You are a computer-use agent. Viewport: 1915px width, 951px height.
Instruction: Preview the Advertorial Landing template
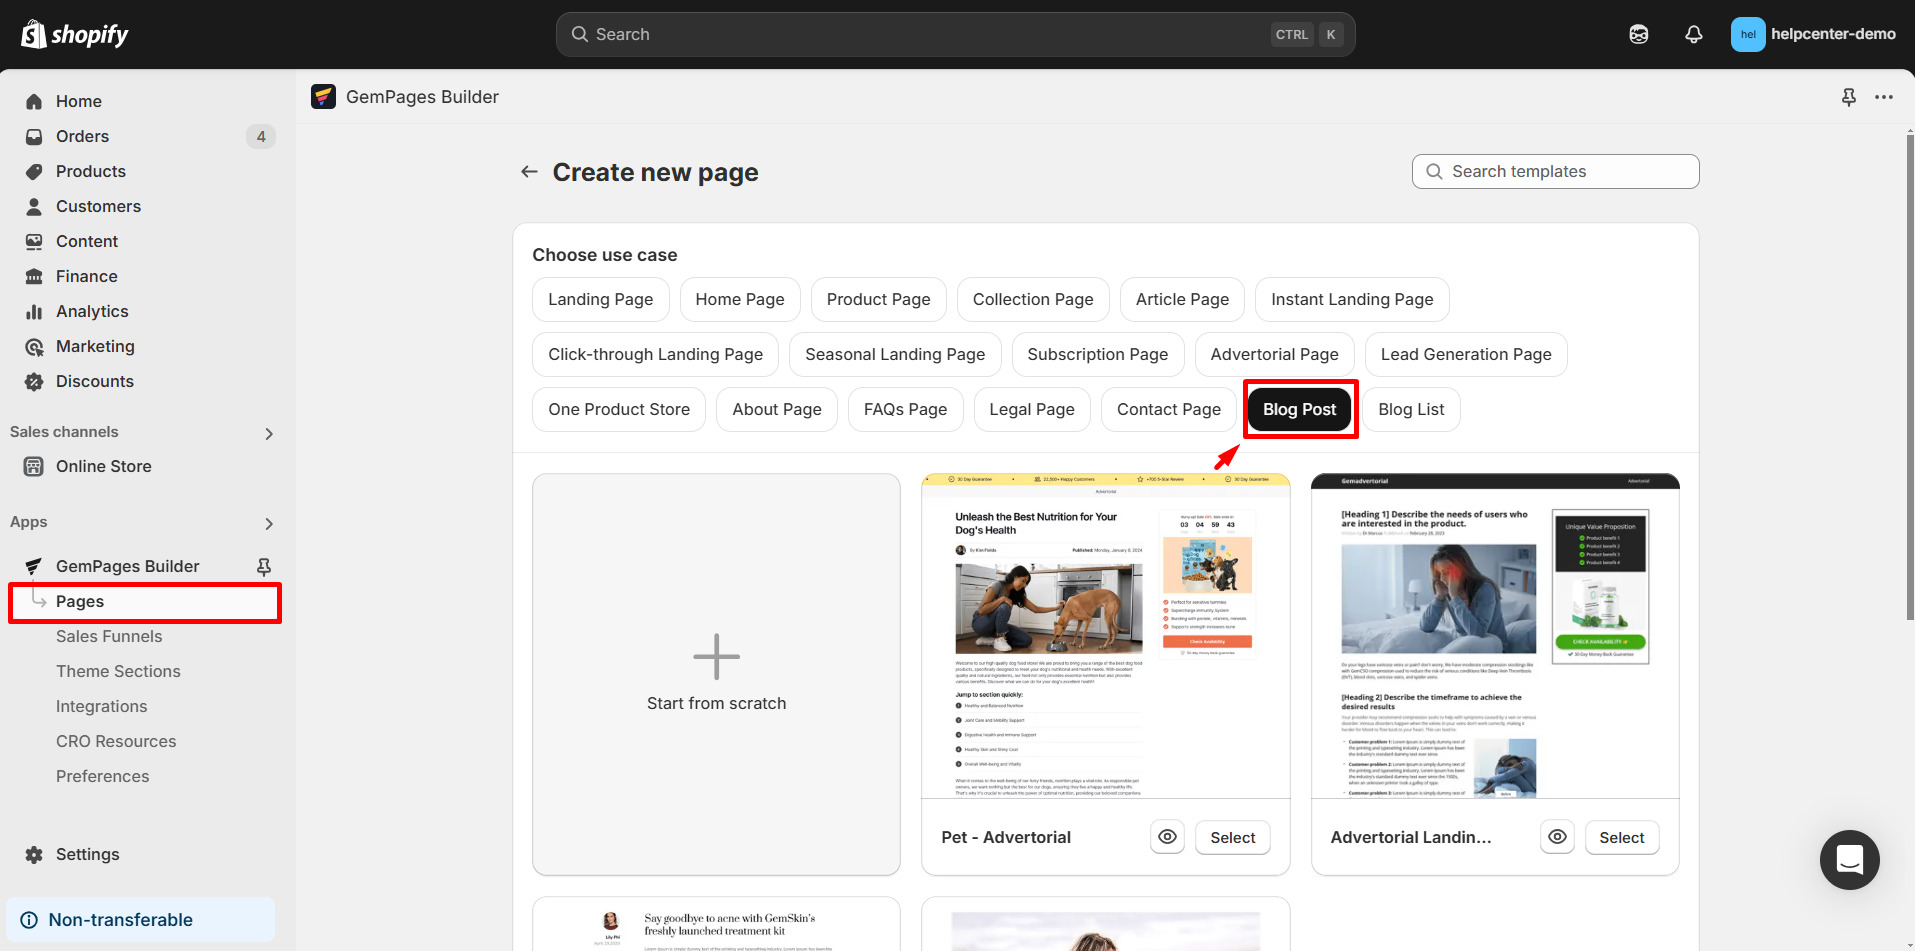tap(1556, 837)
